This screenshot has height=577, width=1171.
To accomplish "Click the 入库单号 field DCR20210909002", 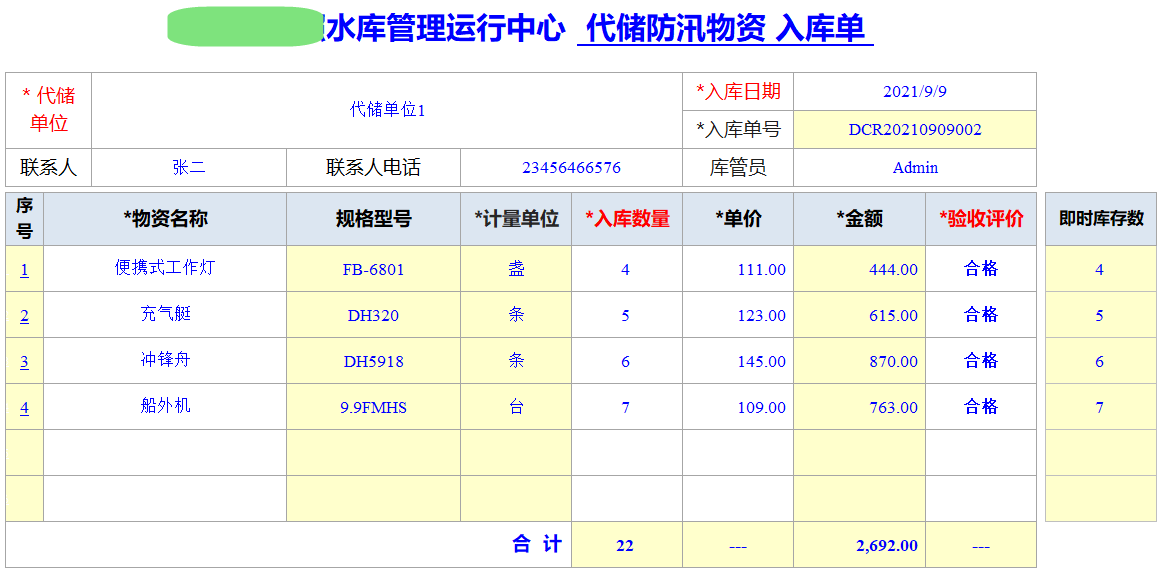I will coord(916,130).
